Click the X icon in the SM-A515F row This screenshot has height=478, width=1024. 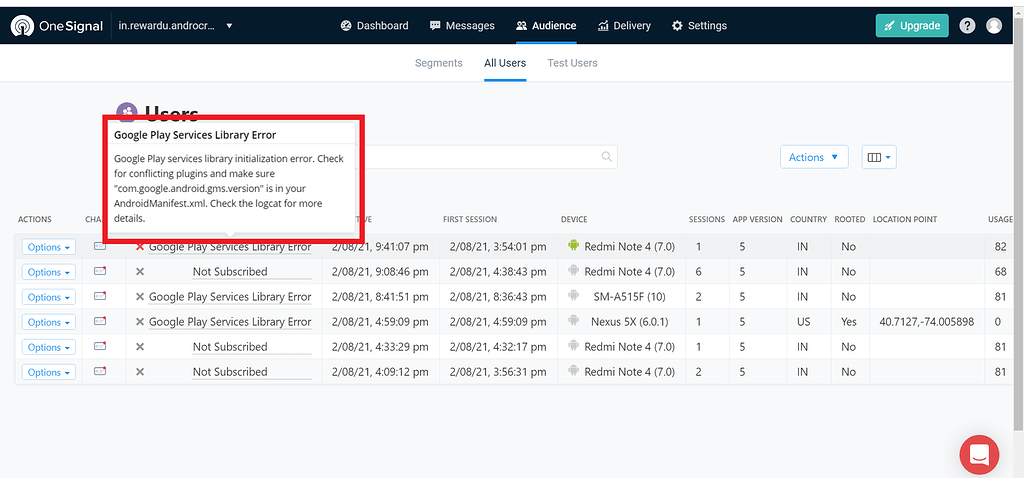tap(140, 296)
